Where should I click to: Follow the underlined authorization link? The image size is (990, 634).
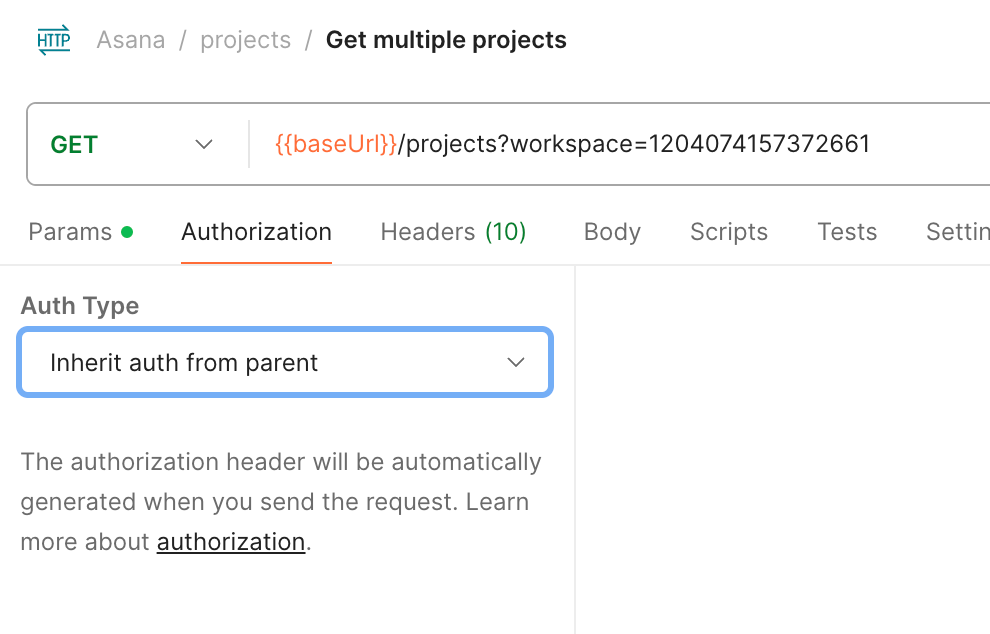coord(230,542)
